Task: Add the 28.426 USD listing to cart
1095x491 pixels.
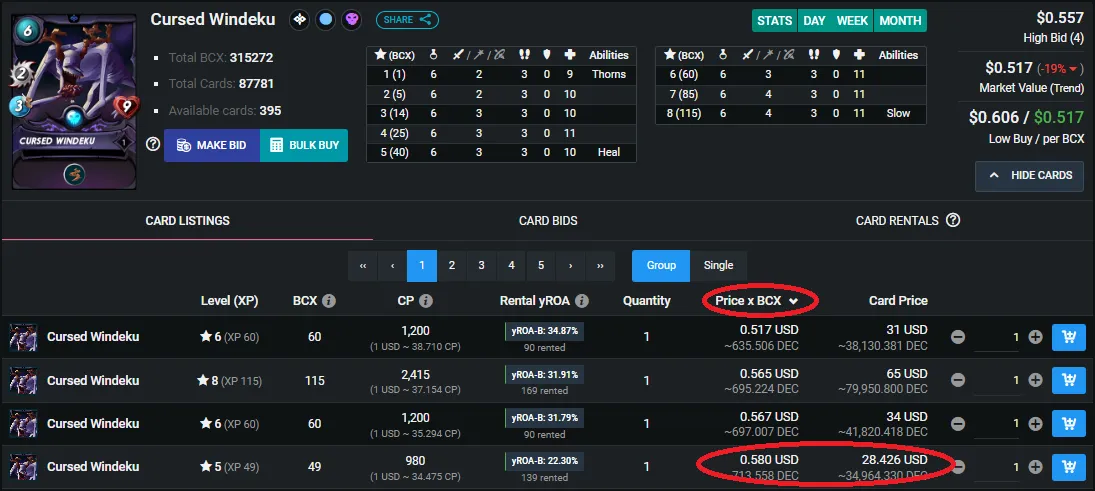Action: [1068, 467]
